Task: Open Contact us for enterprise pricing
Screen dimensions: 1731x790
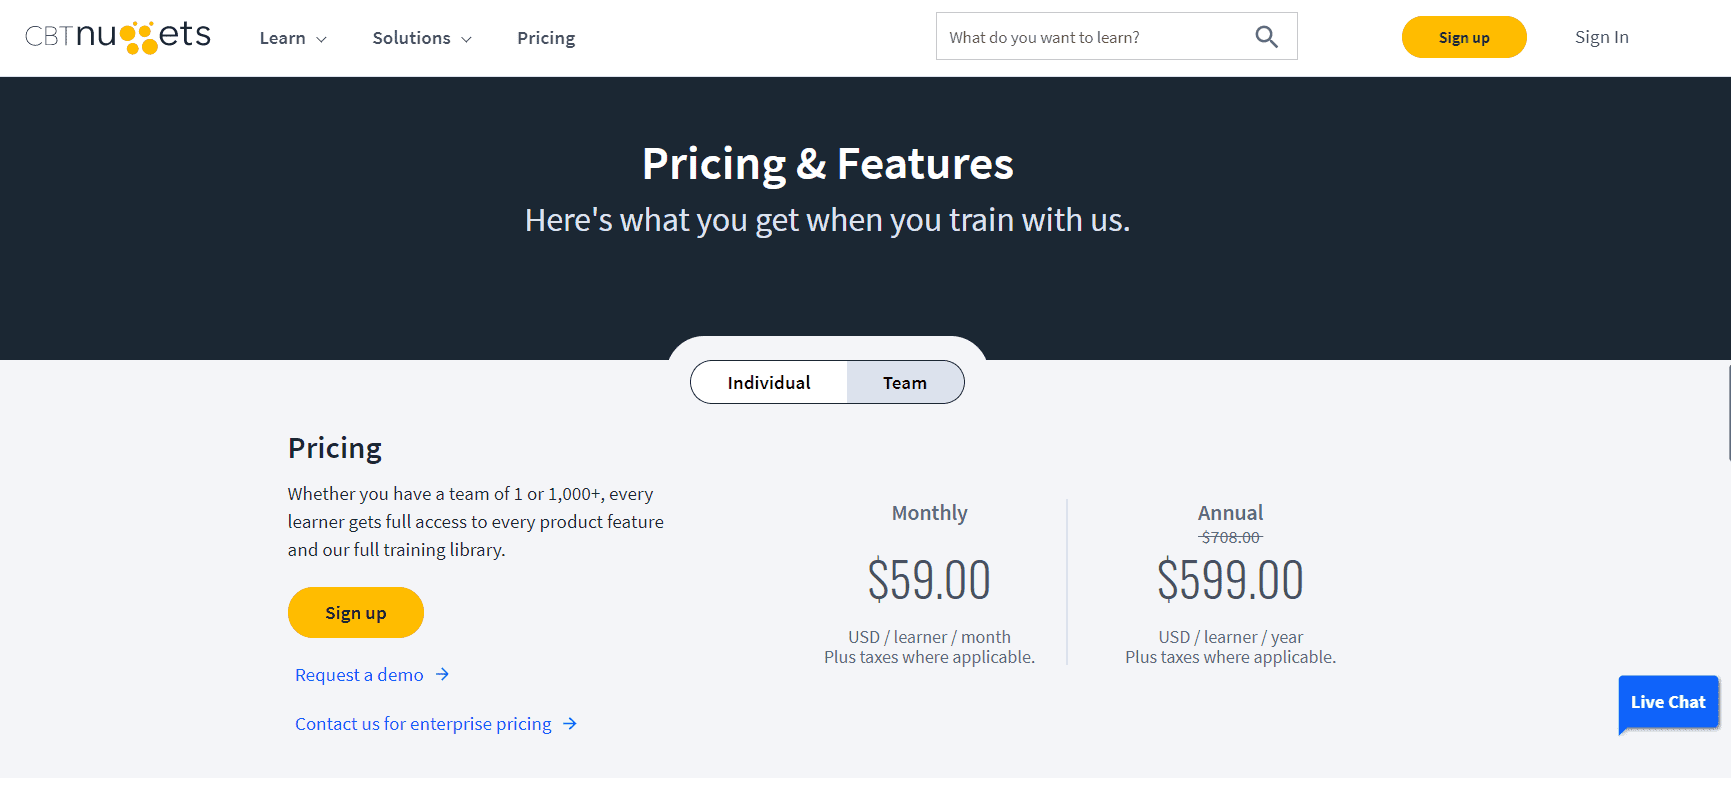Action: [x=423, y=724]
